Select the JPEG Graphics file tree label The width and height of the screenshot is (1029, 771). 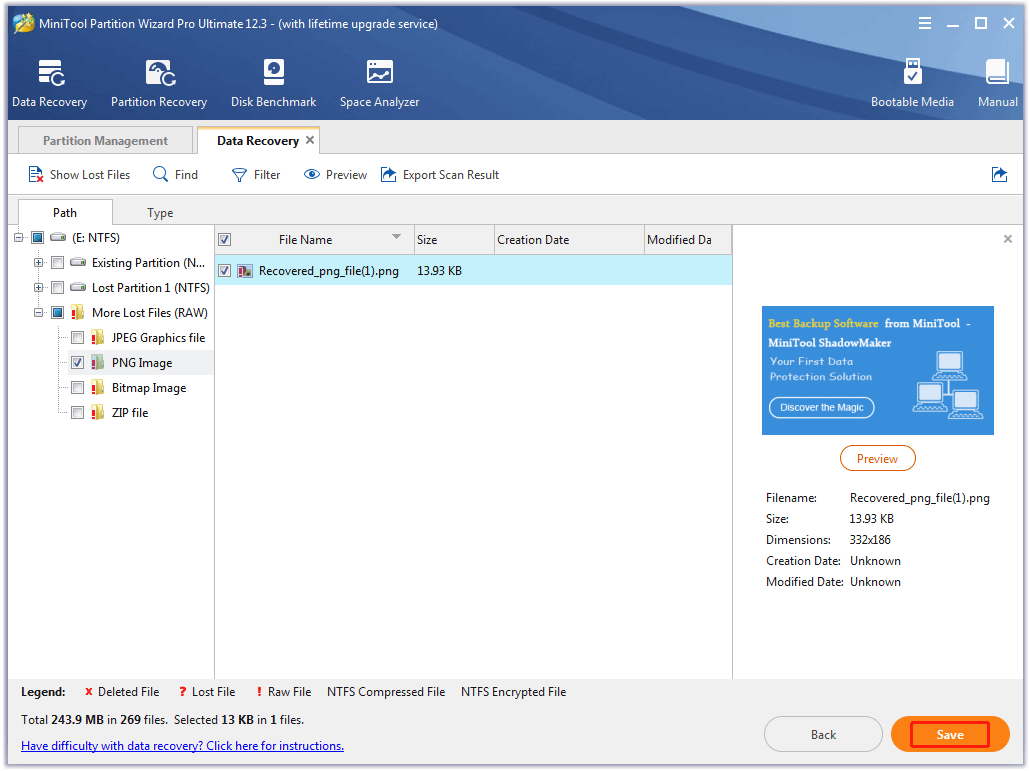158,338
